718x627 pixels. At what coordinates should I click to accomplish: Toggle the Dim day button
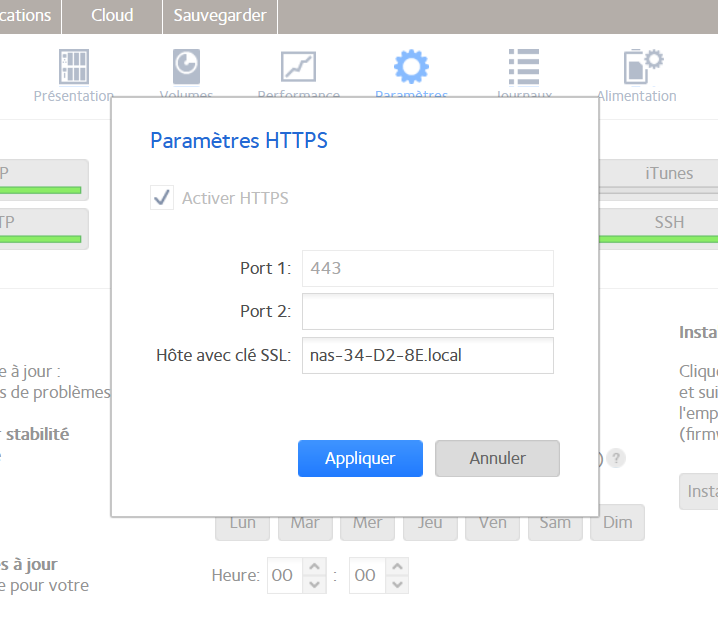point(617,523)
